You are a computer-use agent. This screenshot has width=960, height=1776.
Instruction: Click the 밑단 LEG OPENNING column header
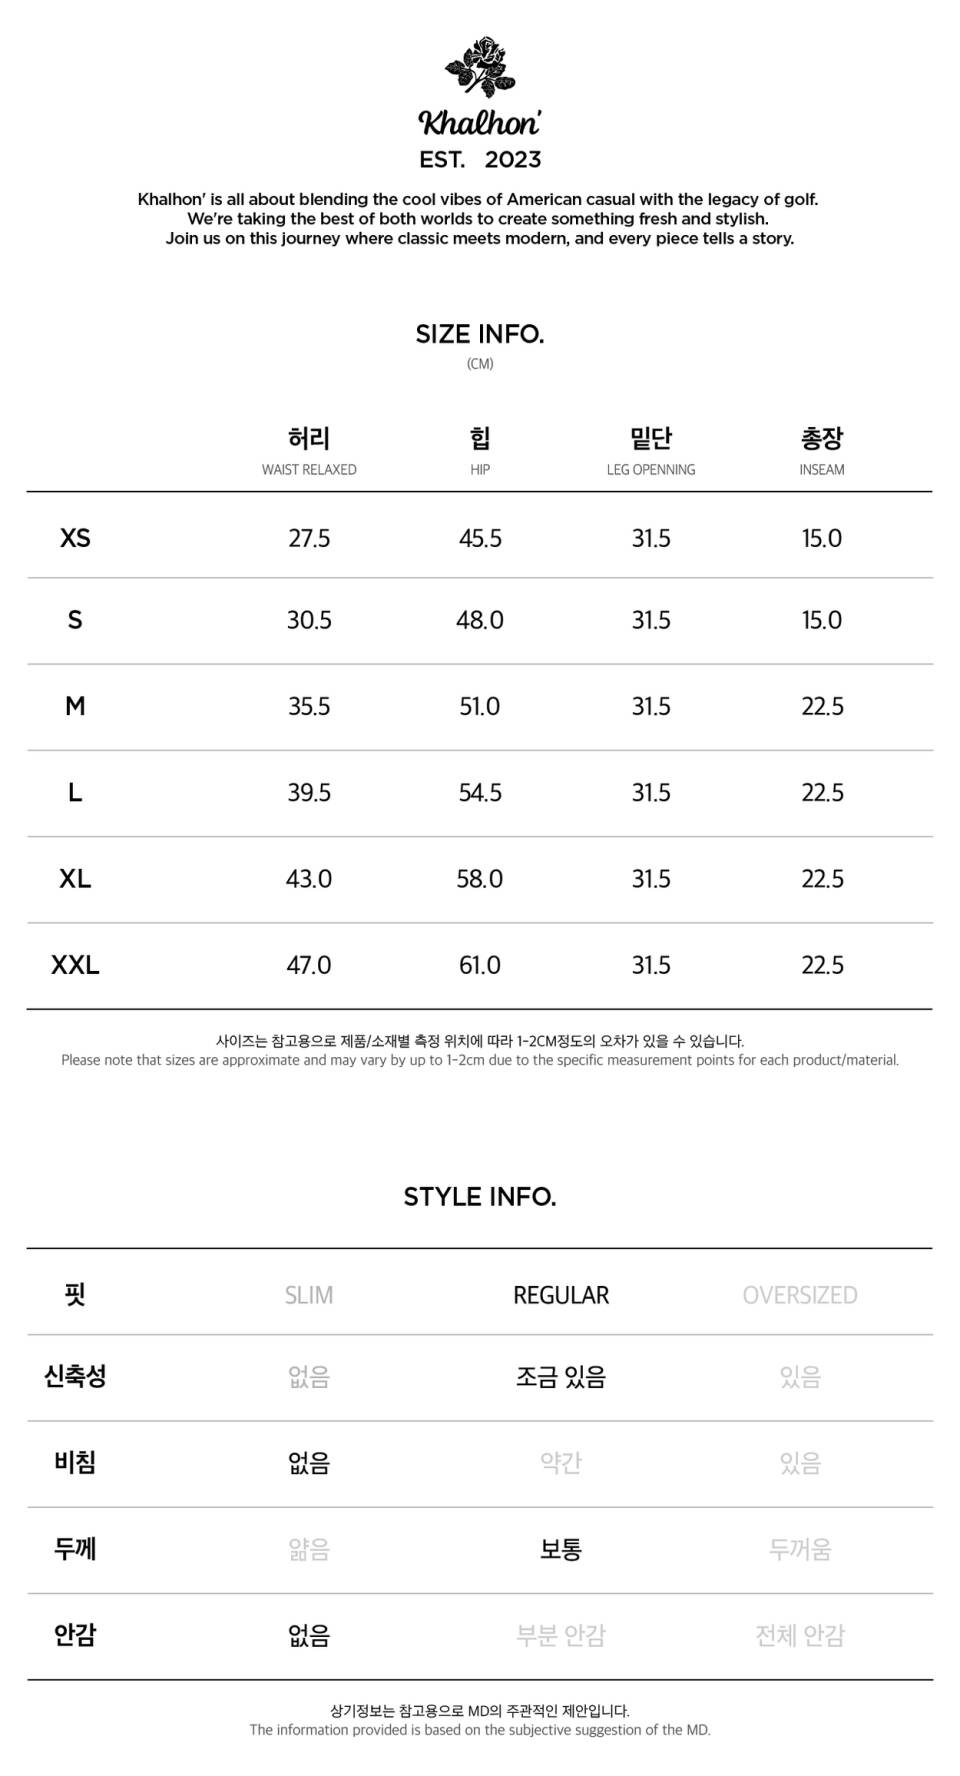[x=651, y=451]
